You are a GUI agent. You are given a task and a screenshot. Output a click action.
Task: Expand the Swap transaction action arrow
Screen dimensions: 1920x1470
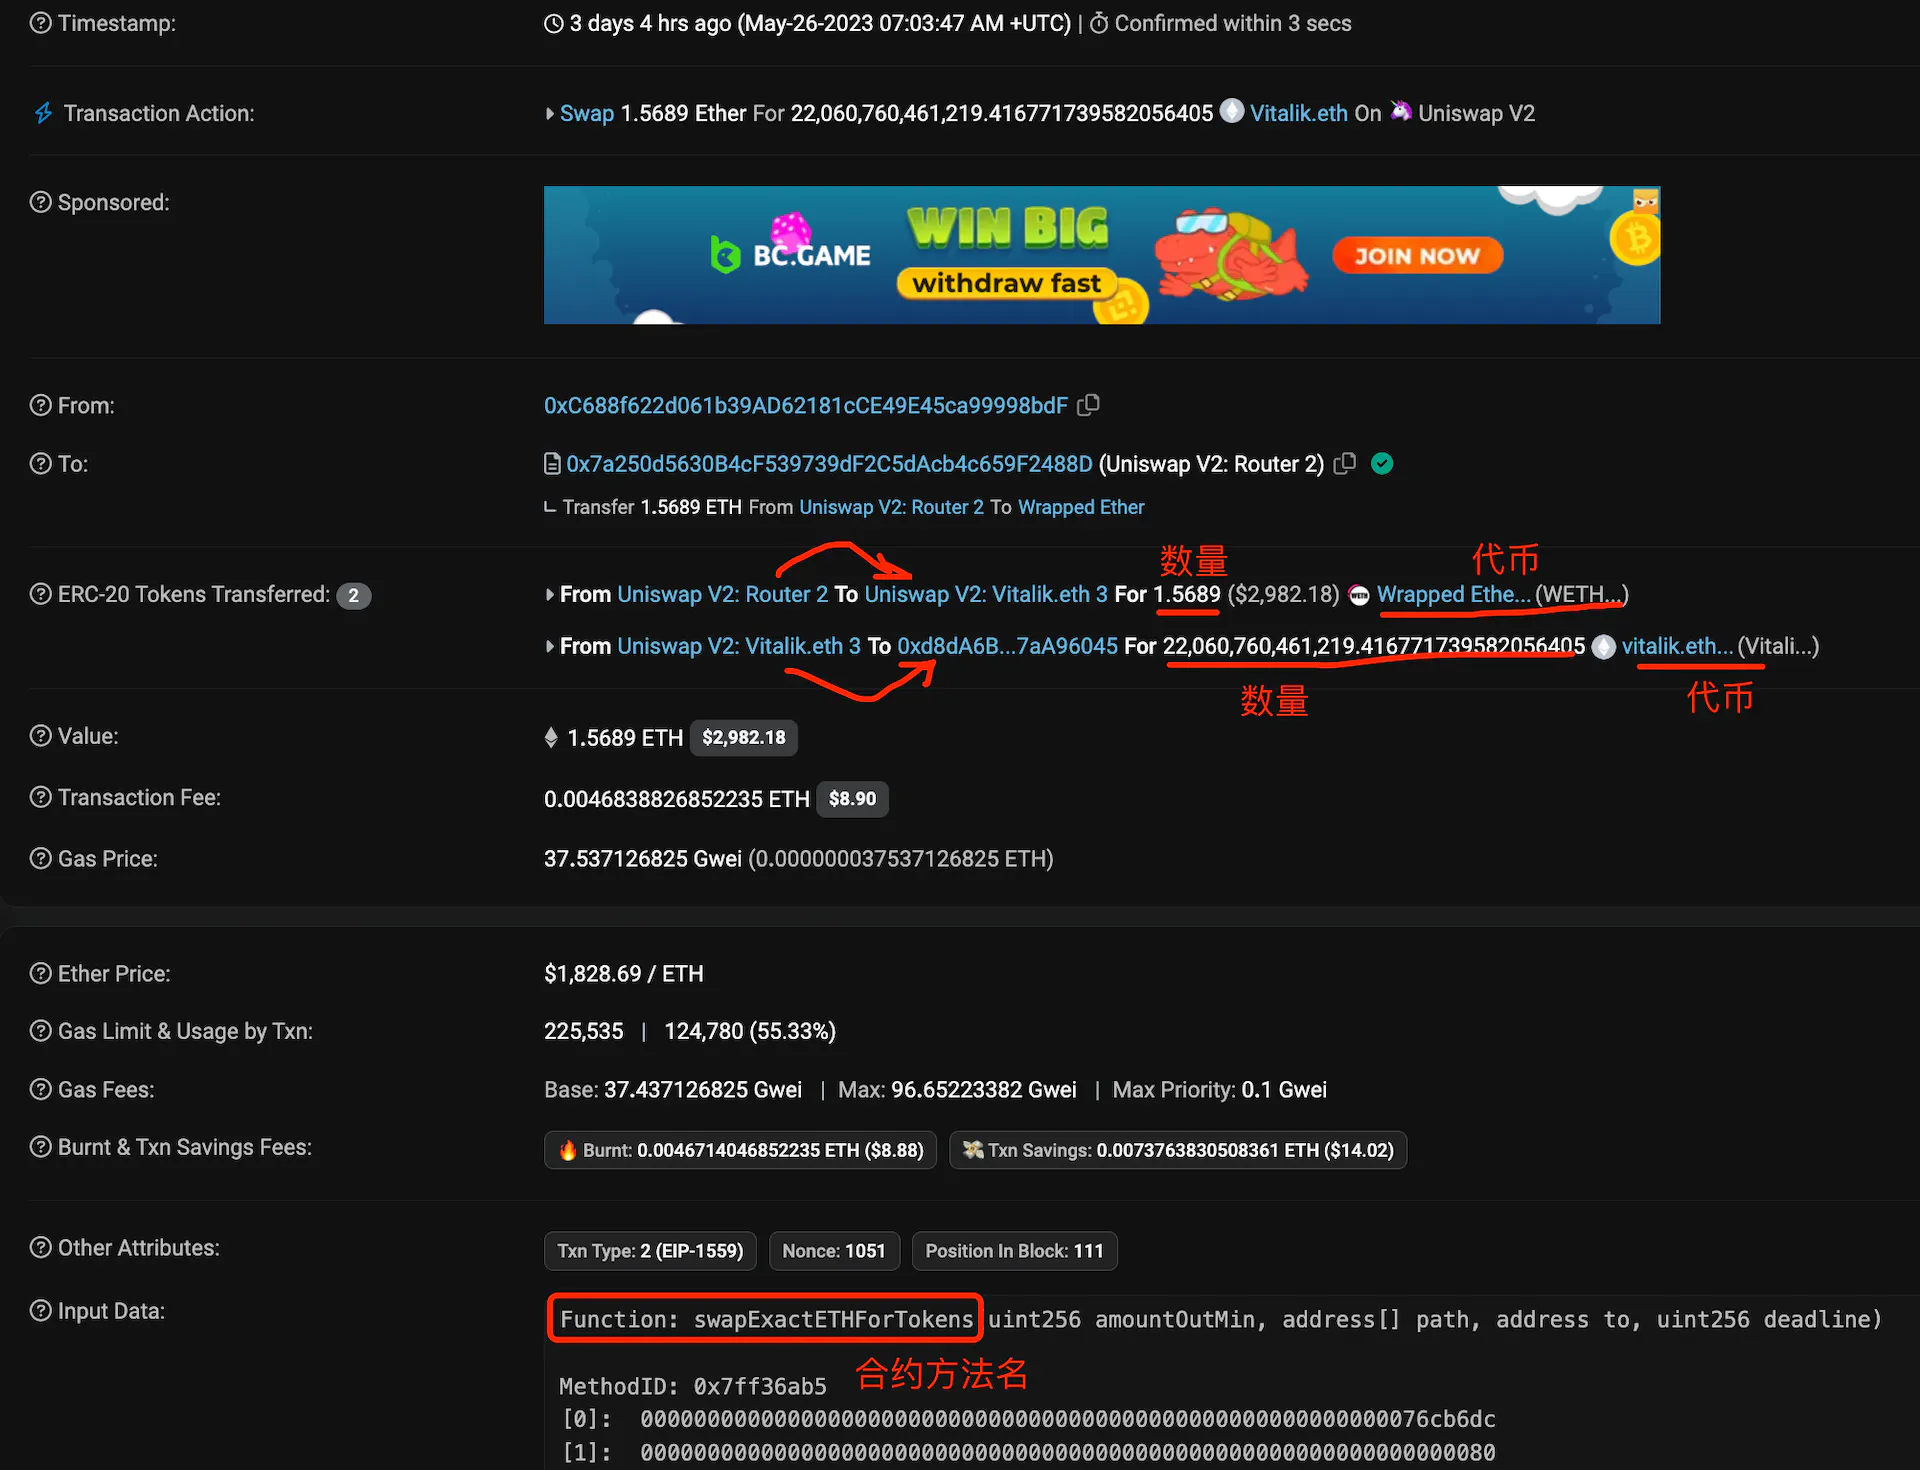[550, 114]
